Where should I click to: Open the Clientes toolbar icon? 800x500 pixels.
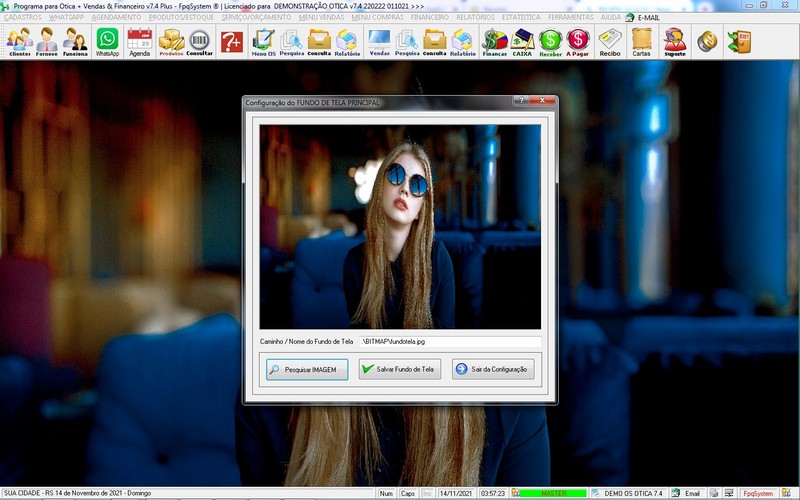[19, 41]
